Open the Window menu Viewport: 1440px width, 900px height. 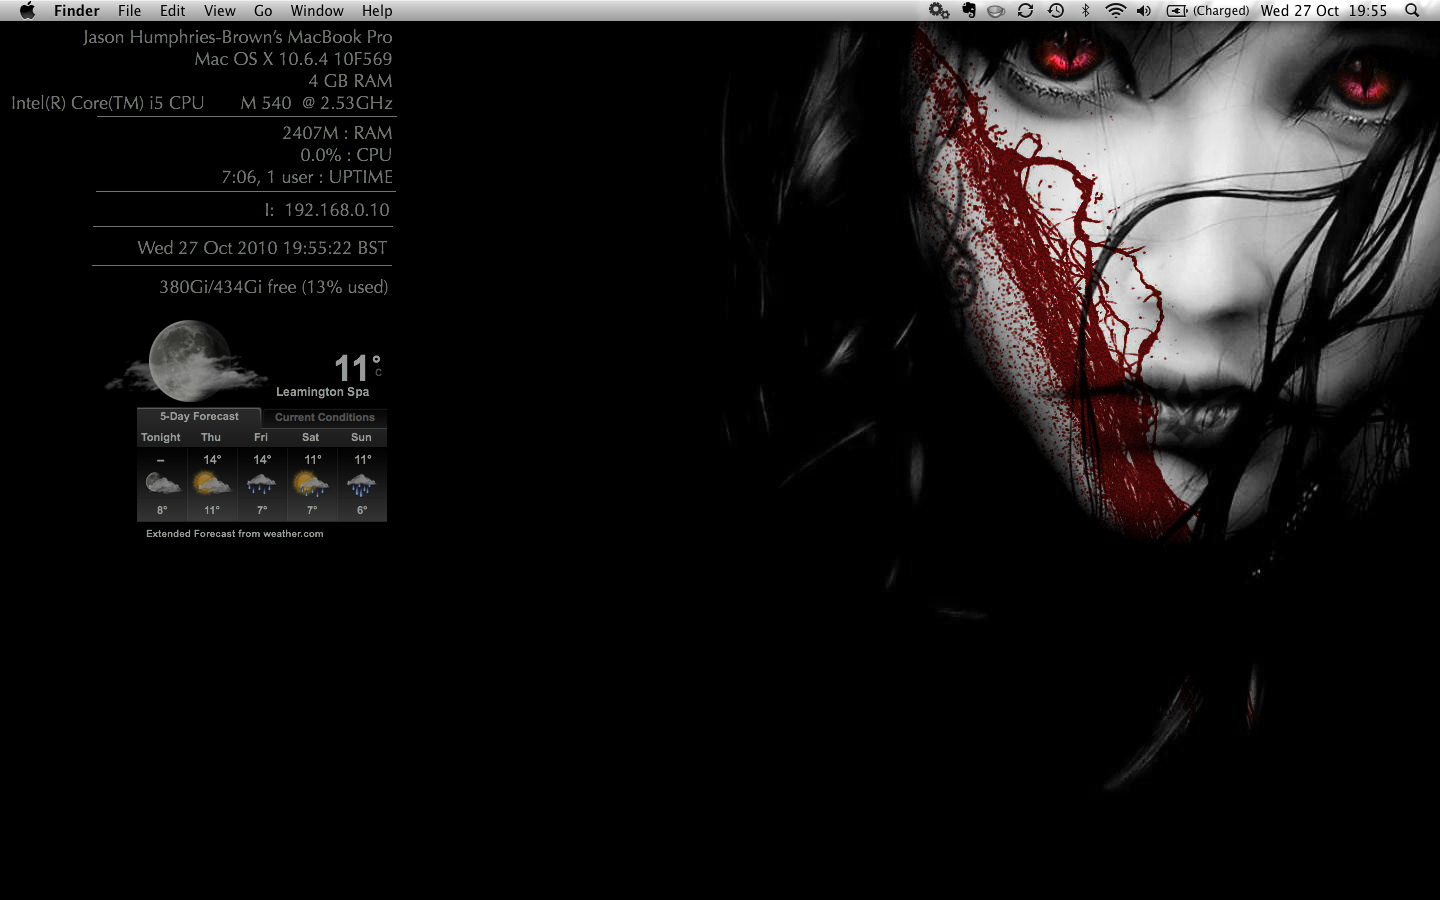click(x=317, y=10)
